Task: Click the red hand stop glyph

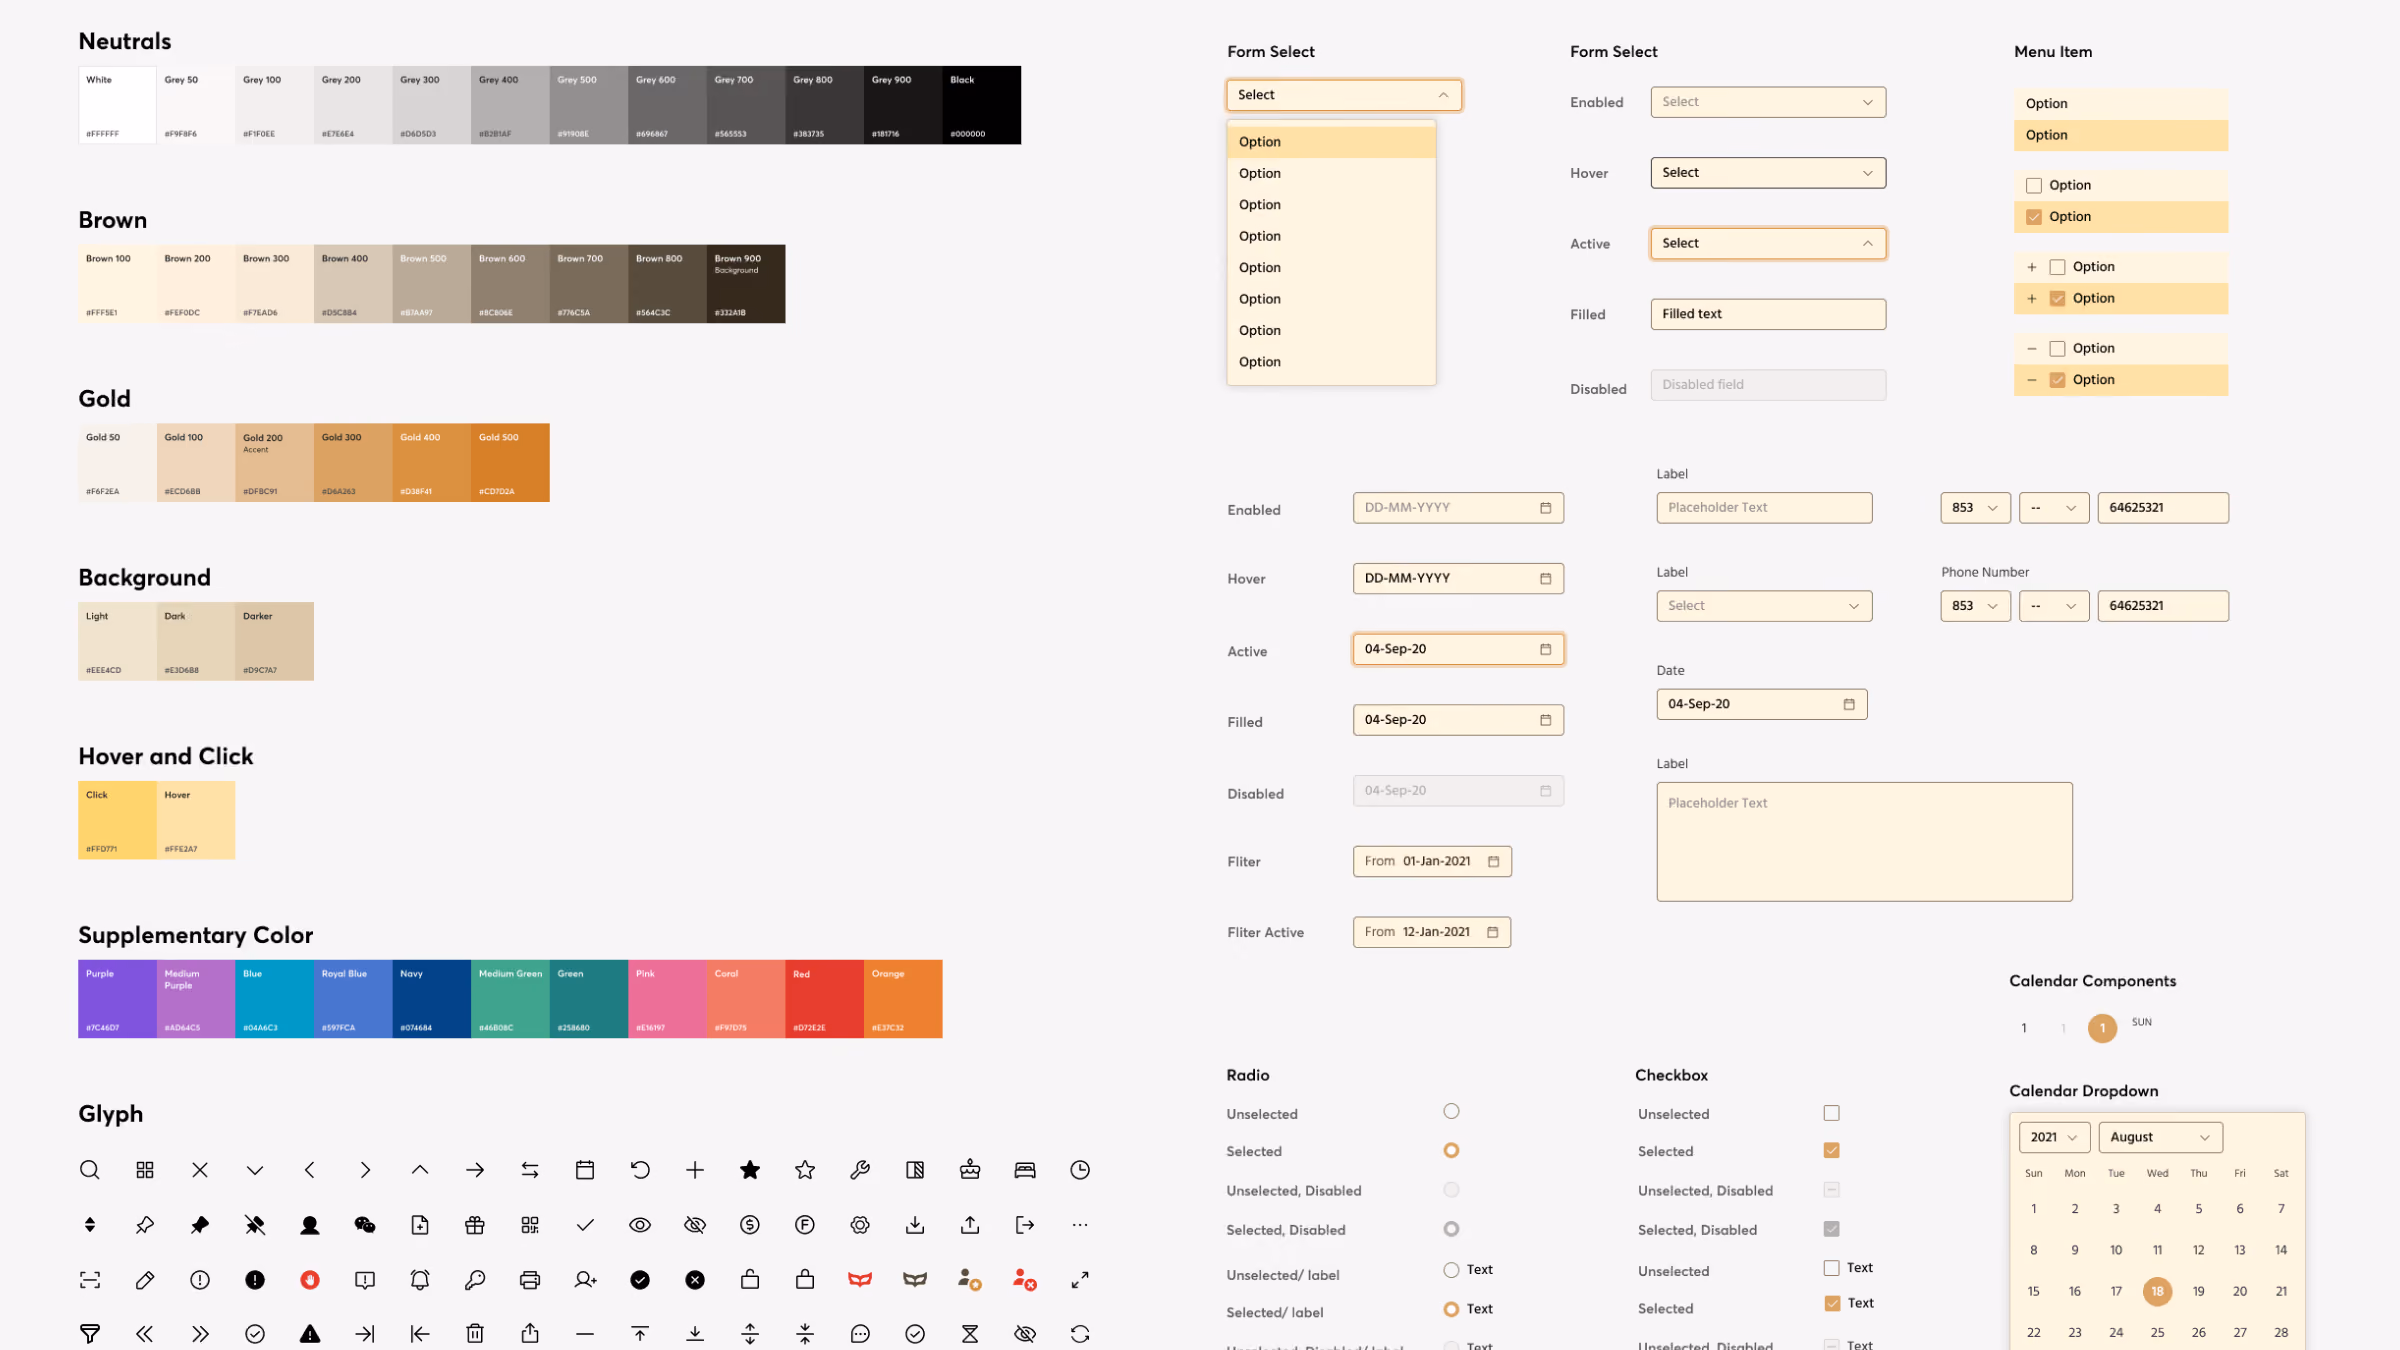Action: (310, 1280)
